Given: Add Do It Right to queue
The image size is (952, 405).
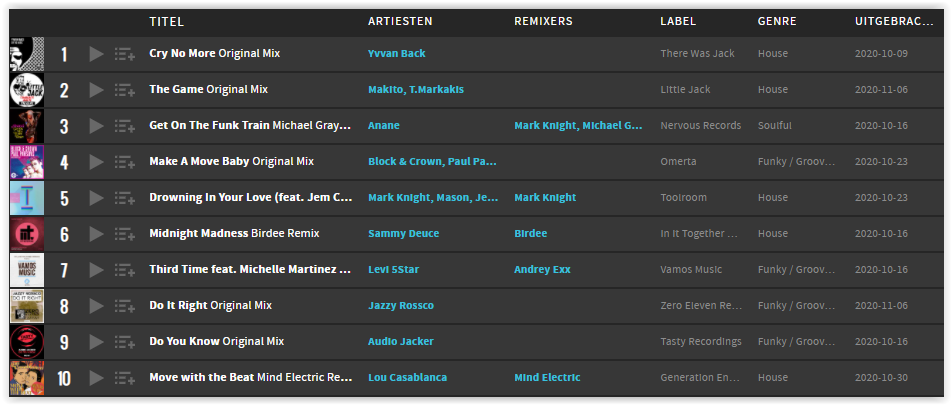Looking at the screenshot, I should (124, 306).
